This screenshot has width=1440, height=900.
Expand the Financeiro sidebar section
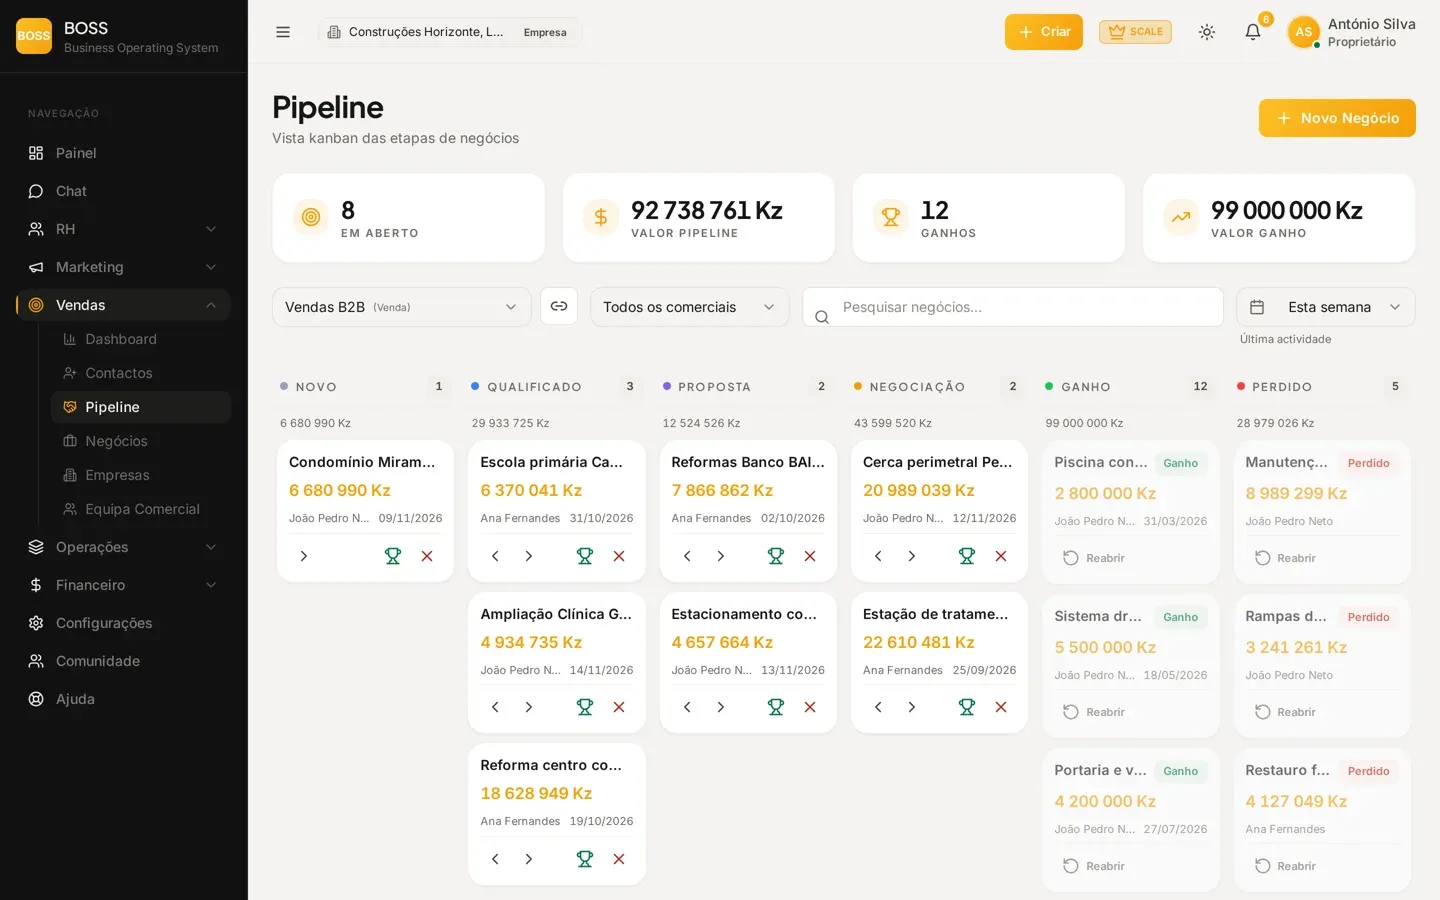click(123, 585)
